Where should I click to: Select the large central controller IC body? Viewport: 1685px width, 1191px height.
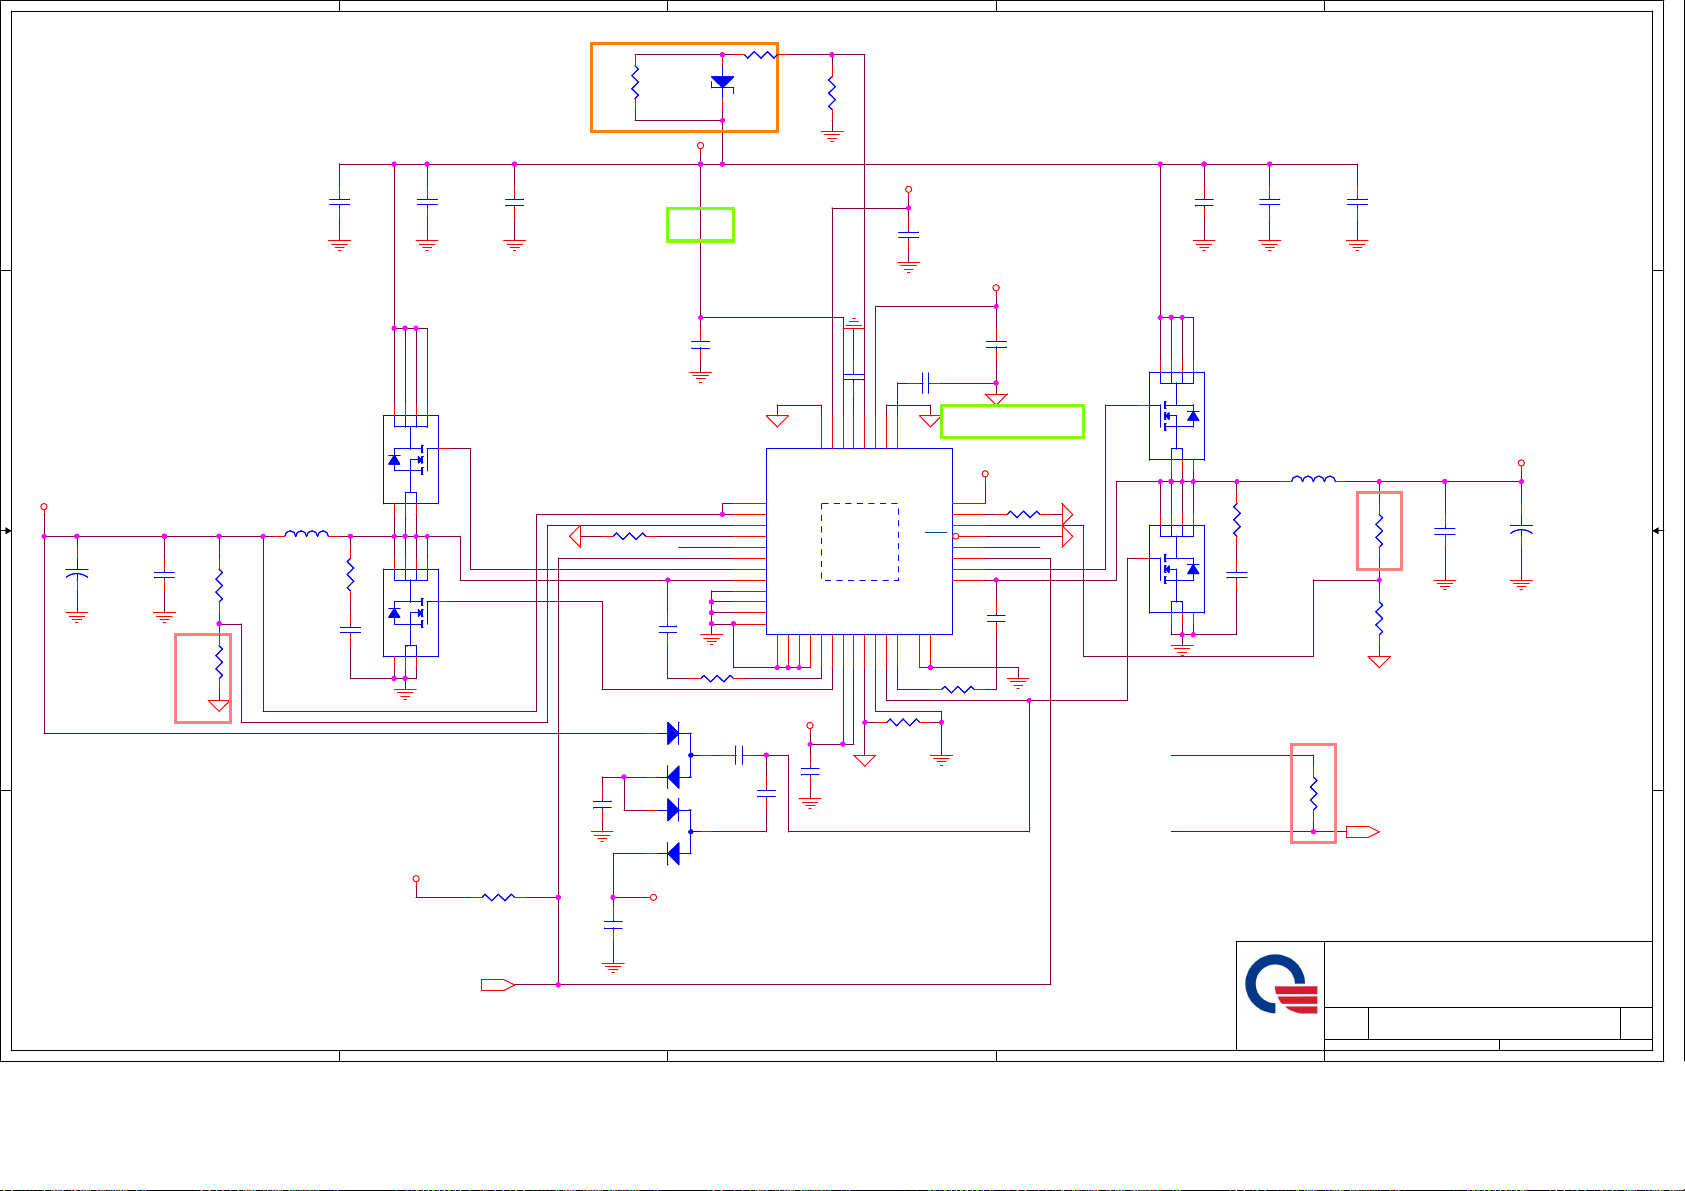click(x=859, y=541)
